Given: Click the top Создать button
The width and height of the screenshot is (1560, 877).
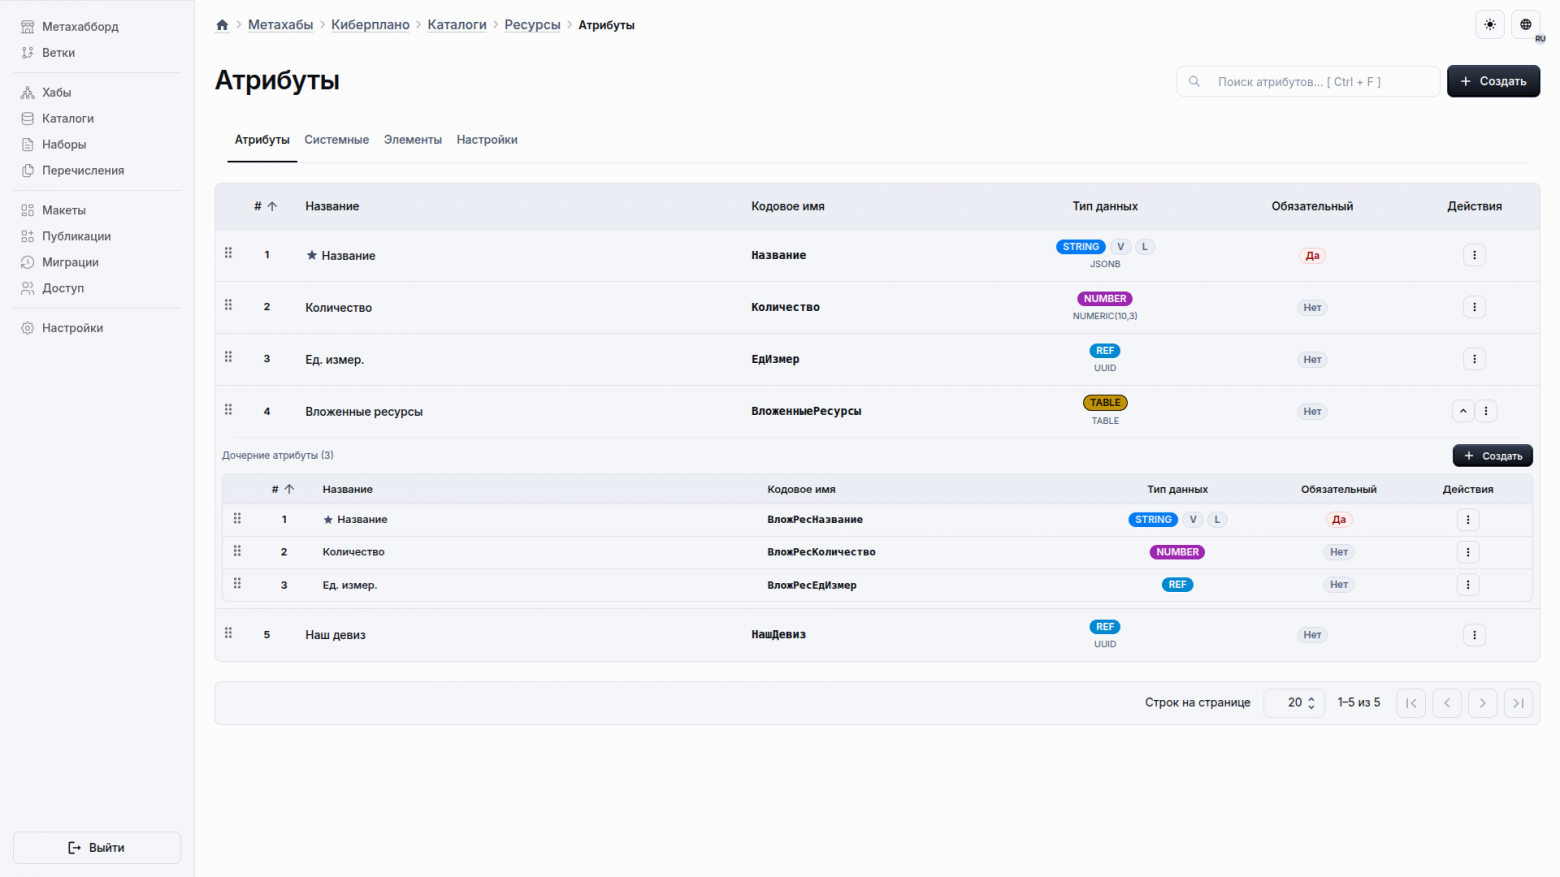Looking at the screenshot, I should pyautogui.click(x=1492, y=81).
